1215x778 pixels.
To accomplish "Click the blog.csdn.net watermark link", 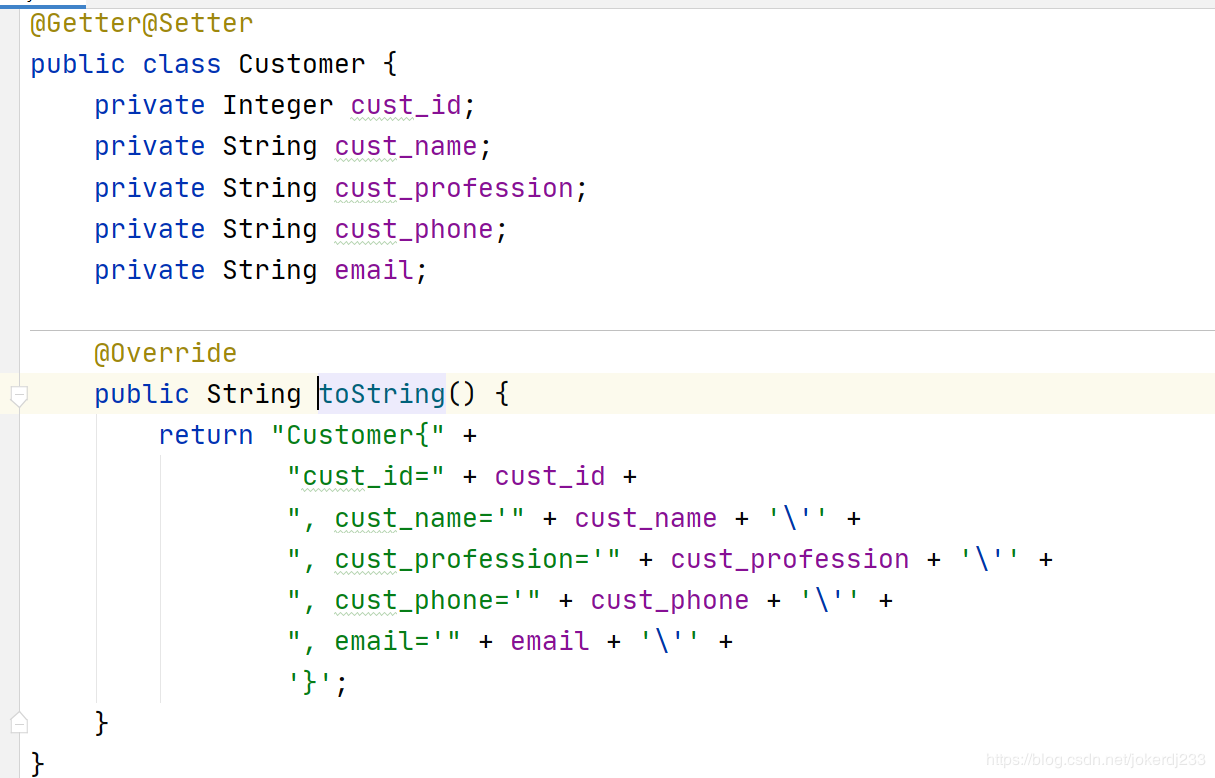I will pos(1094,761).
